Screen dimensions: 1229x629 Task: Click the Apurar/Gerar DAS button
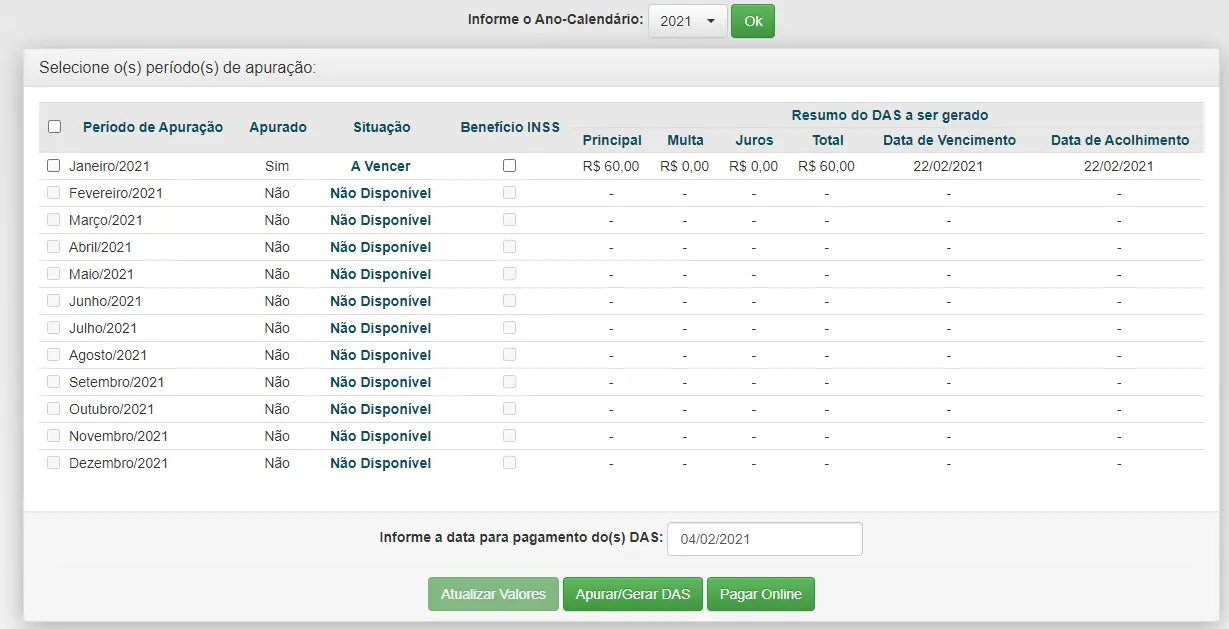(633, 594)
